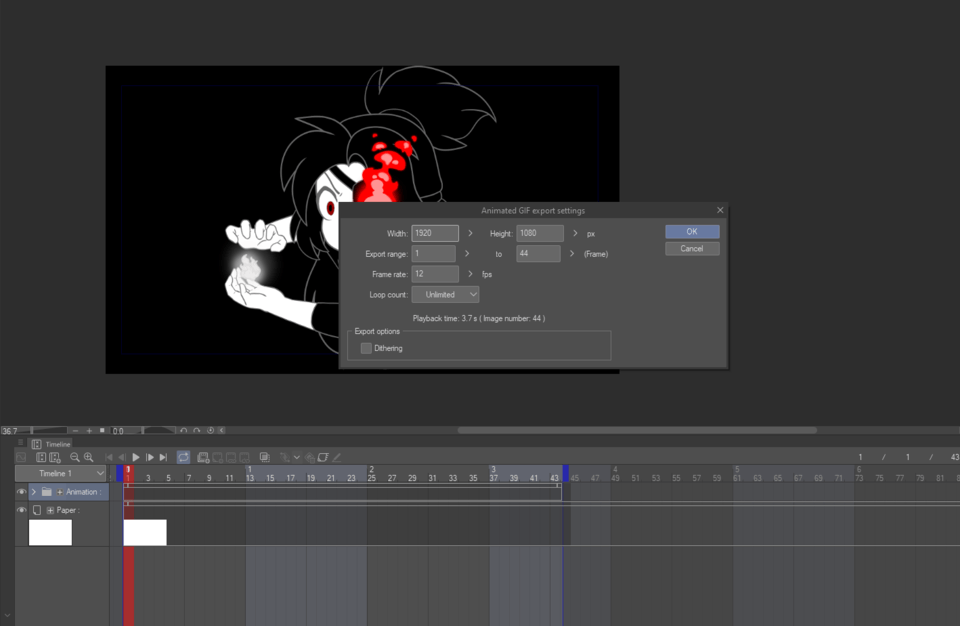Click the next frame icon
The height and width of the screenshot is (626, 960).
coord(149,457)
